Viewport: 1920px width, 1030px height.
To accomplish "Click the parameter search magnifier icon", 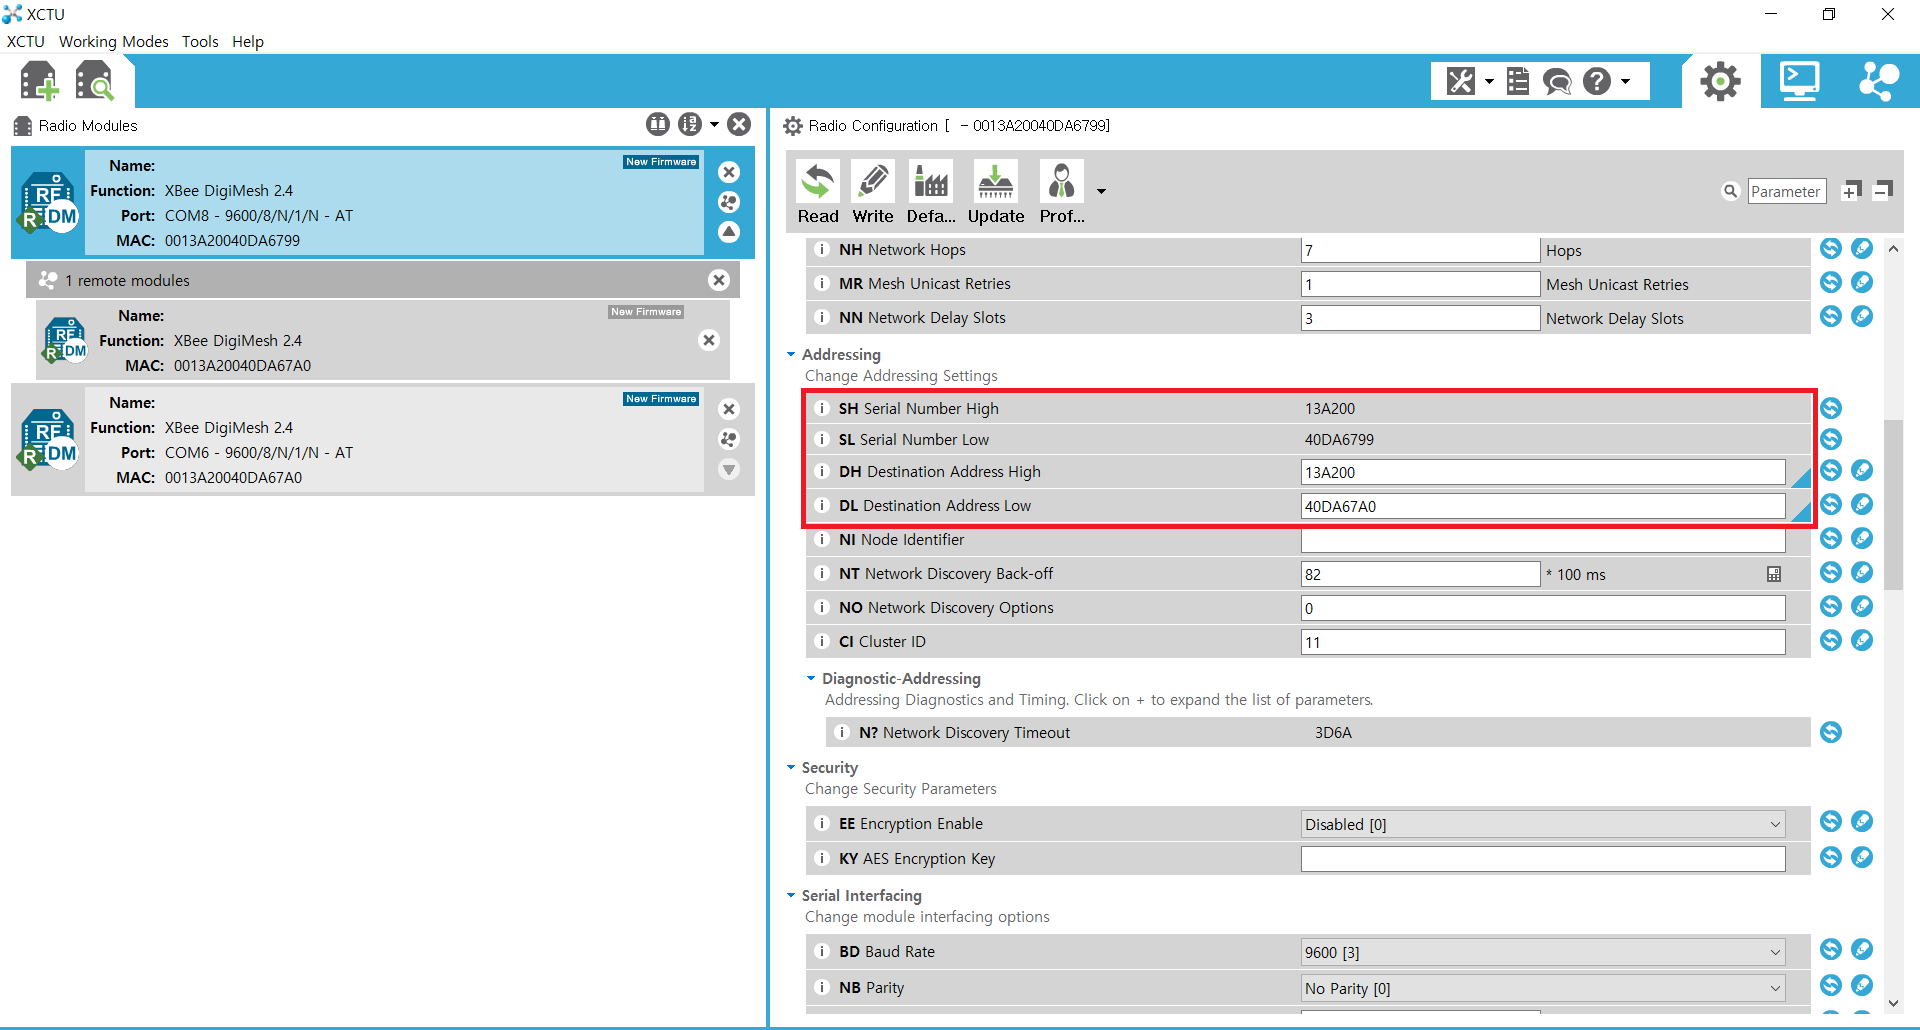I will pyautogui.click(x=1730, y=191).
